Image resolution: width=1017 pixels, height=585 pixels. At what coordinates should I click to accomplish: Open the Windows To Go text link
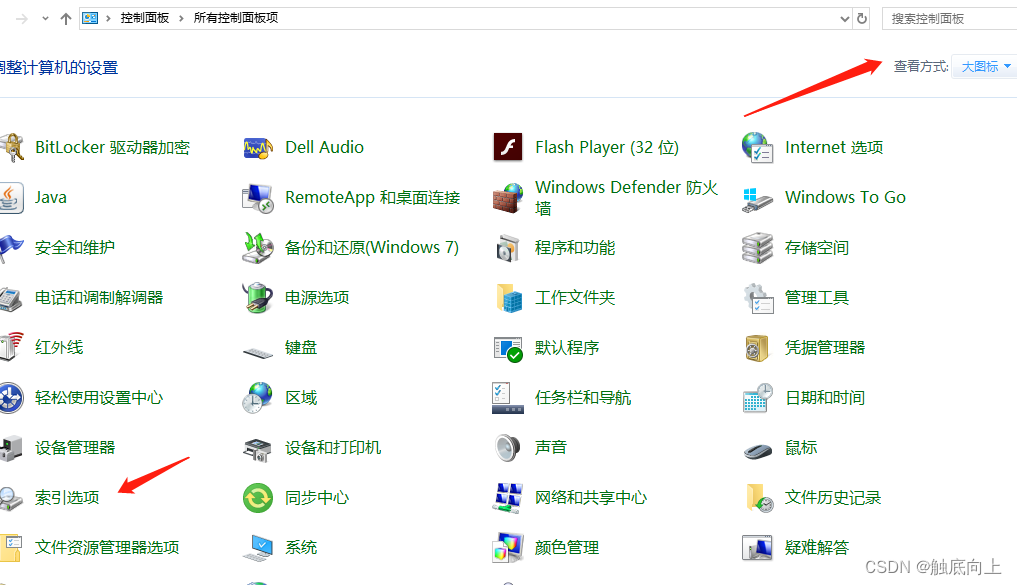click(845, 198)
